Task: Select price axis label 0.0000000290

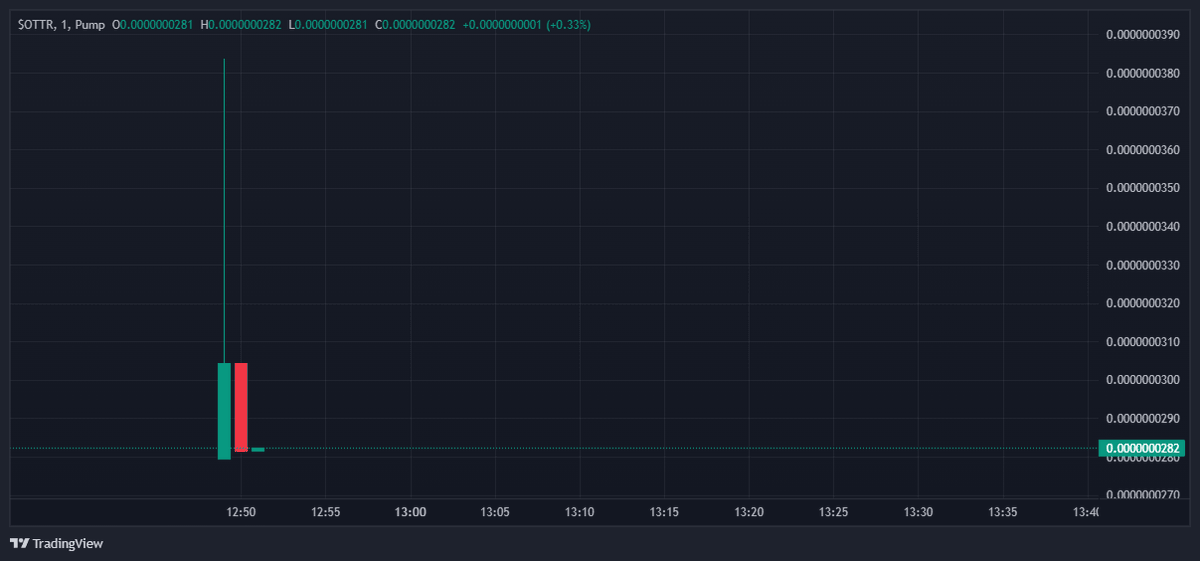Action: tap(1143, 418)
